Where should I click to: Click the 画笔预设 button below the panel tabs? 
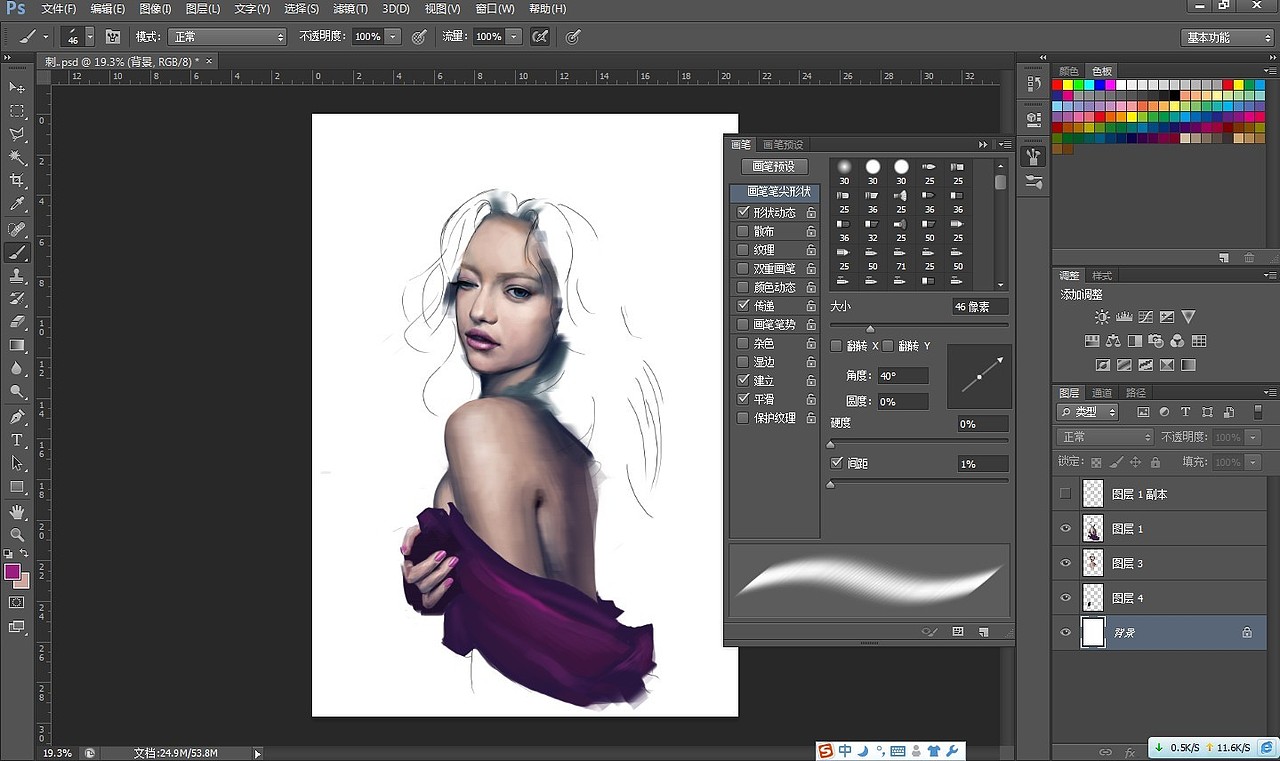click(x=774, y=166)
